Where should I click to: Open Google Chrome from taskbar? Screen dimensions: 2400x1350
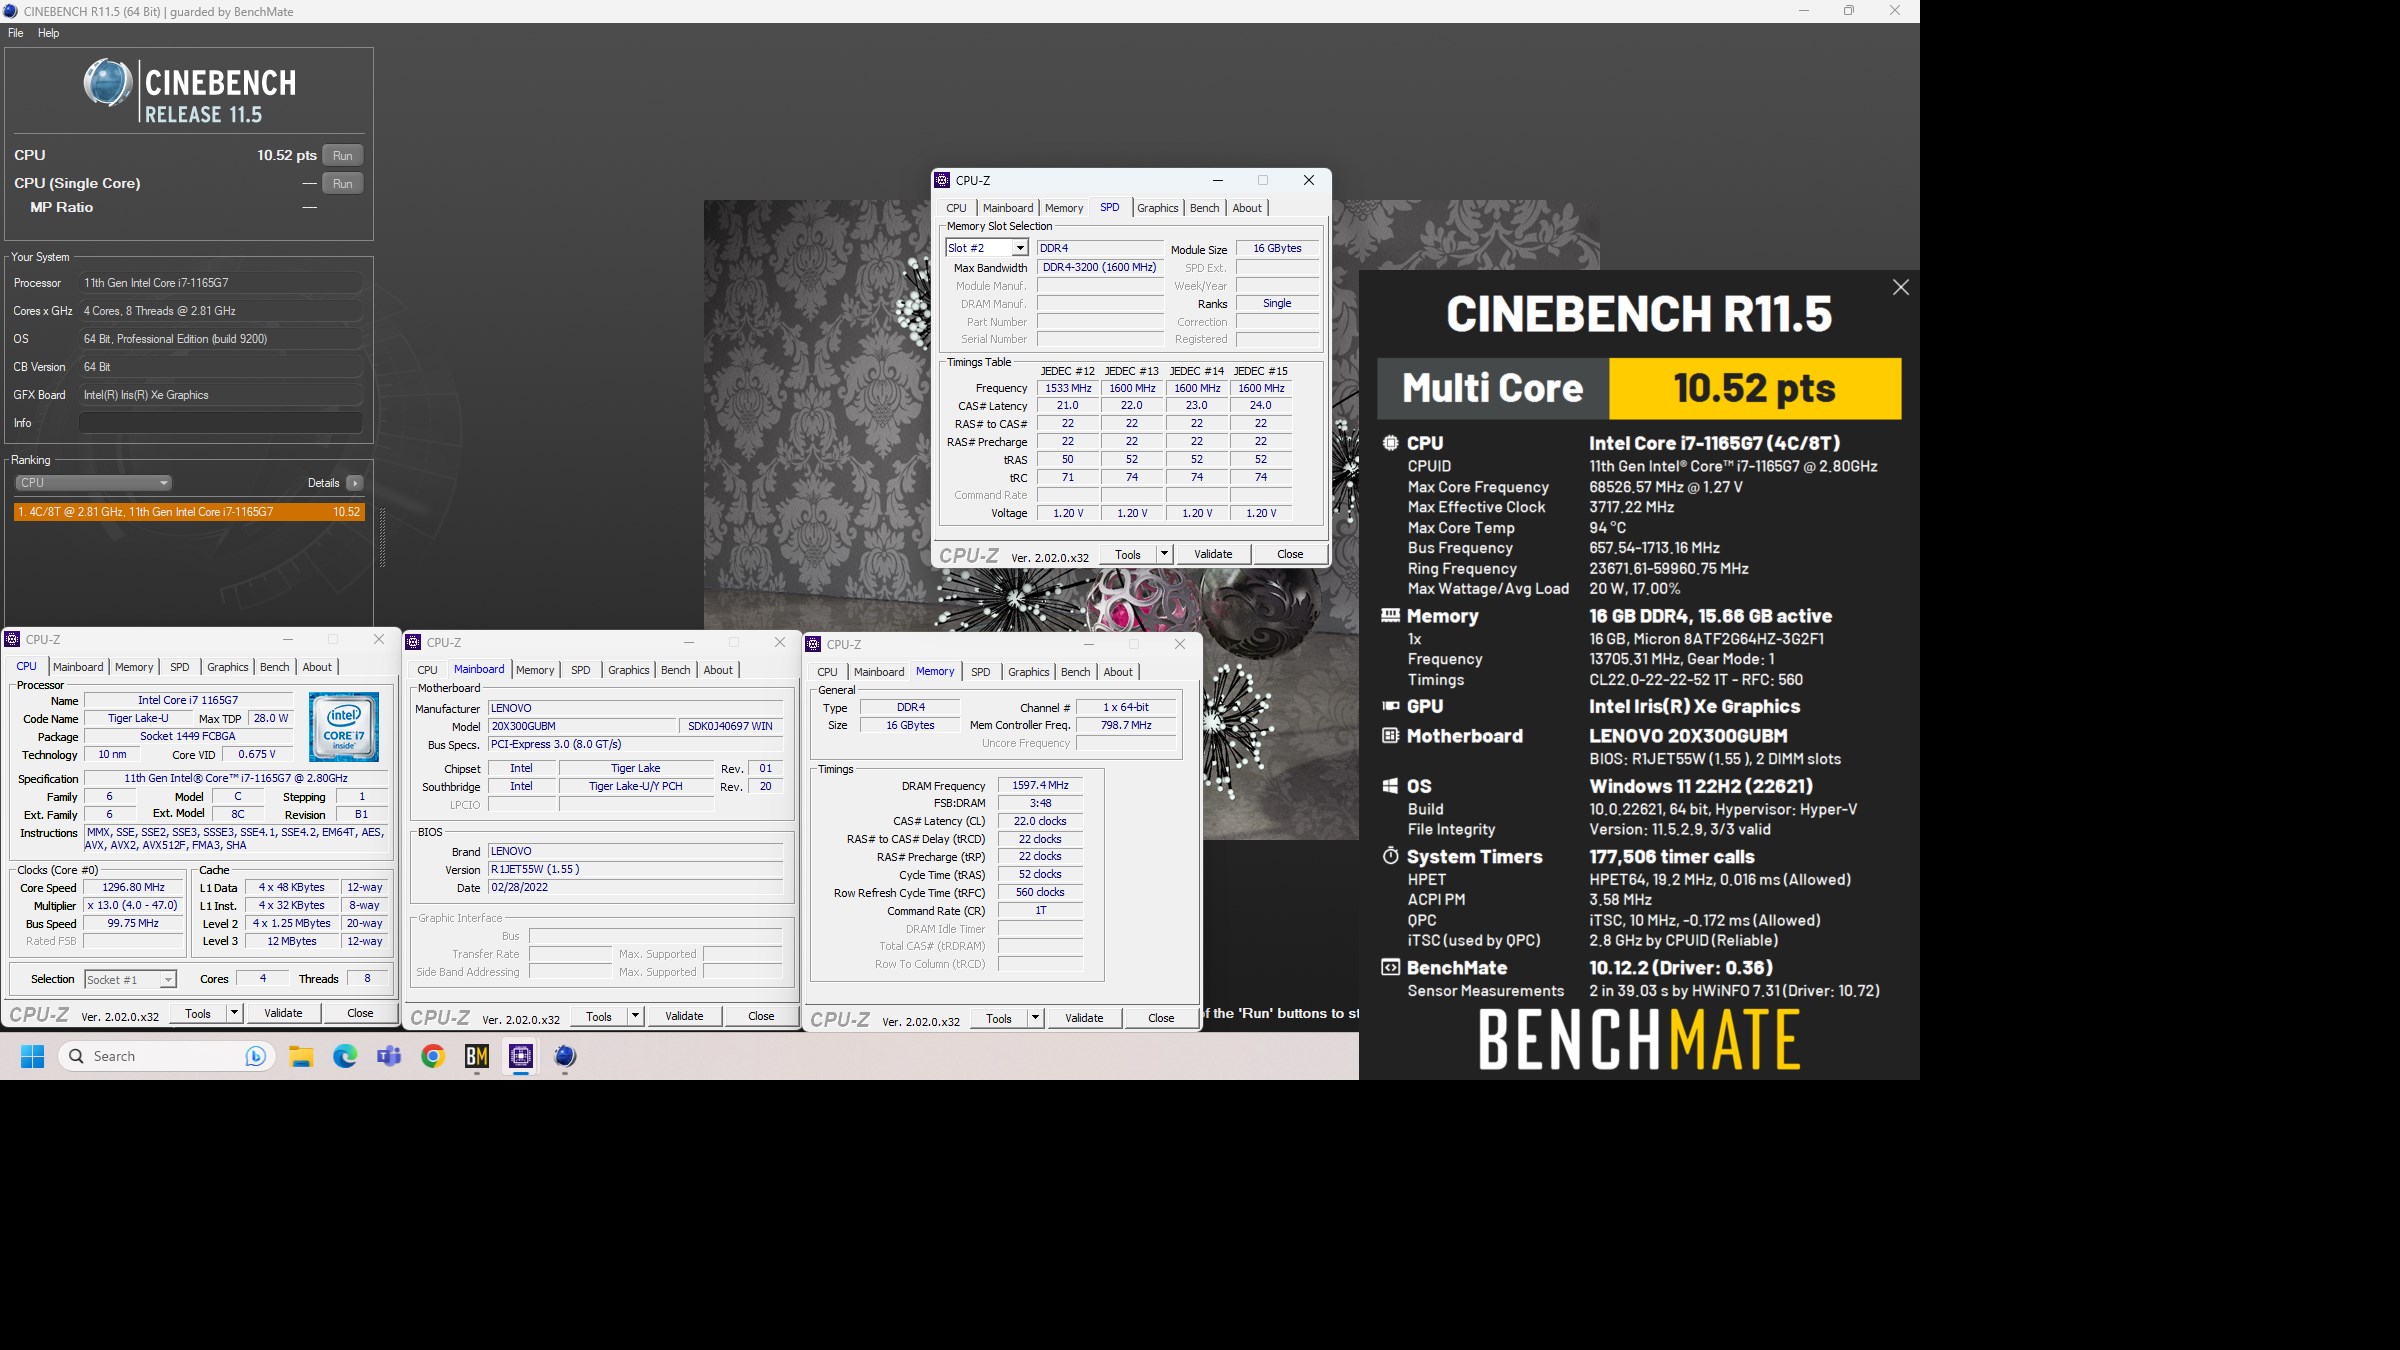433,1056
